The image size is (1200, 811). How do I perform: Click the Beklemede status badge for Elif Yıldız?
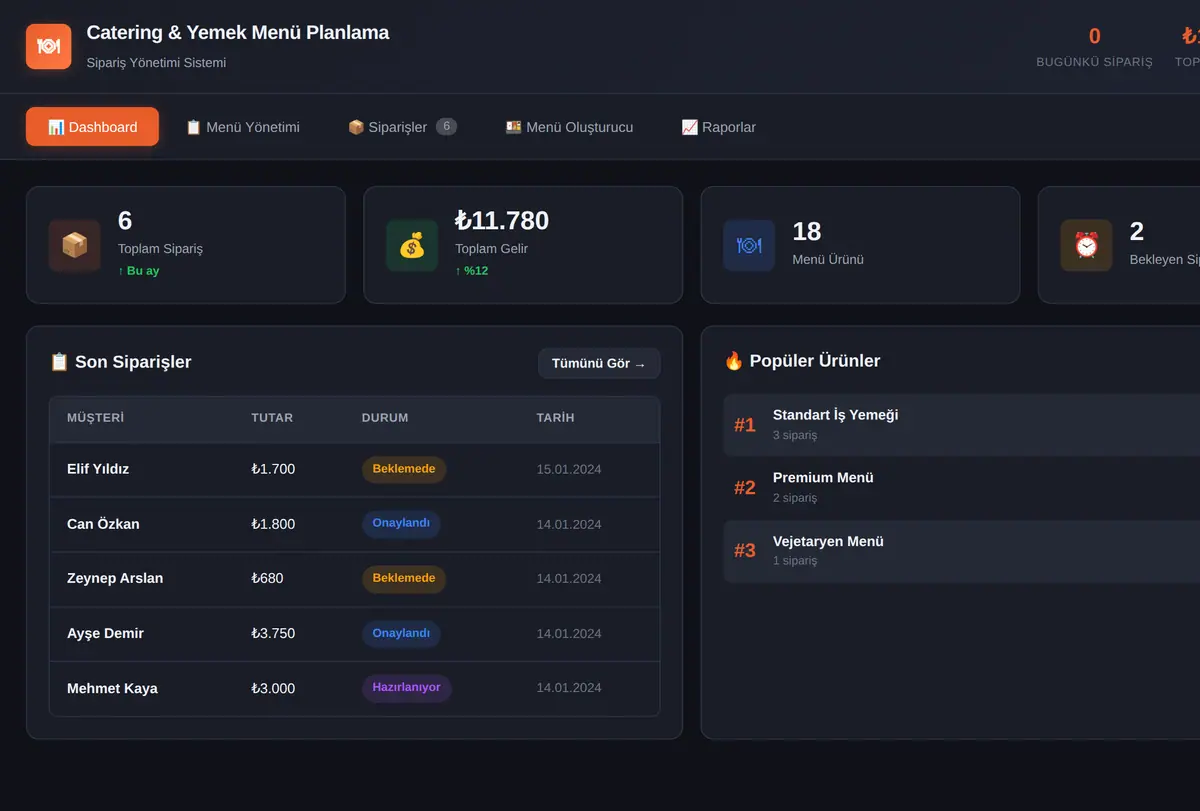(404, 469)
